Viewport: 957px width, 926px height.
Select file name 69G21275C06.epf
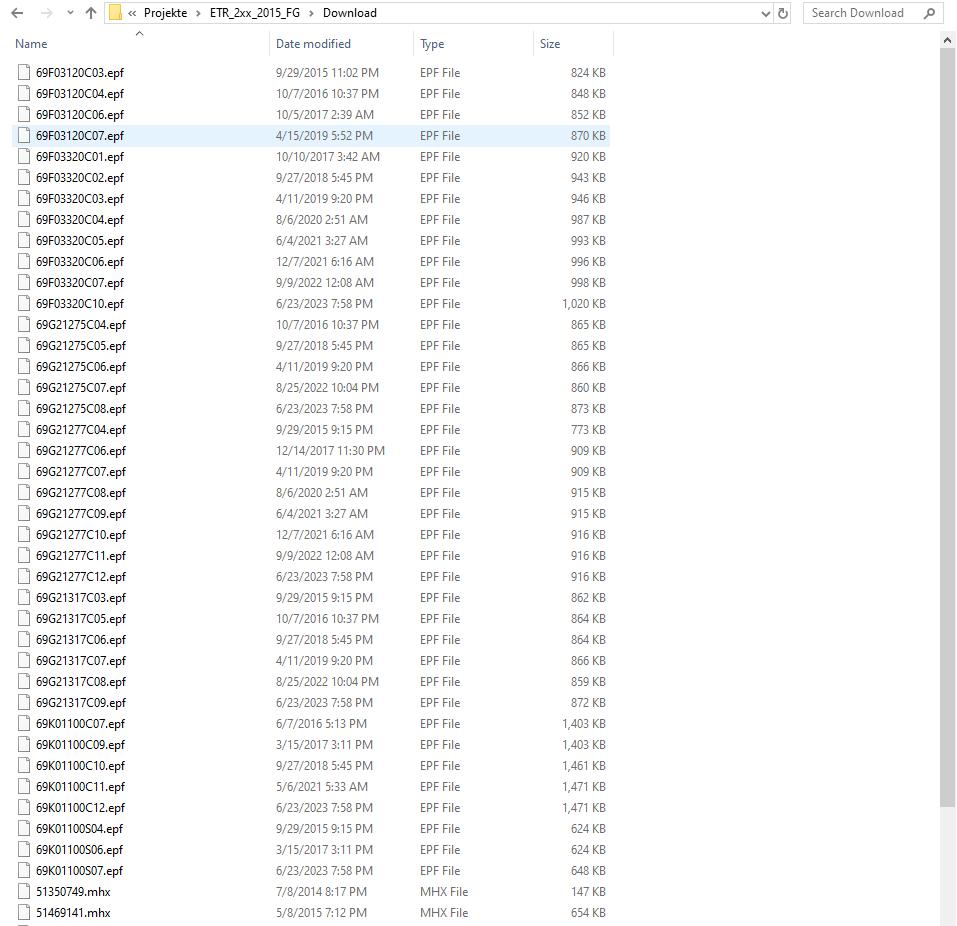coord(81,367)
